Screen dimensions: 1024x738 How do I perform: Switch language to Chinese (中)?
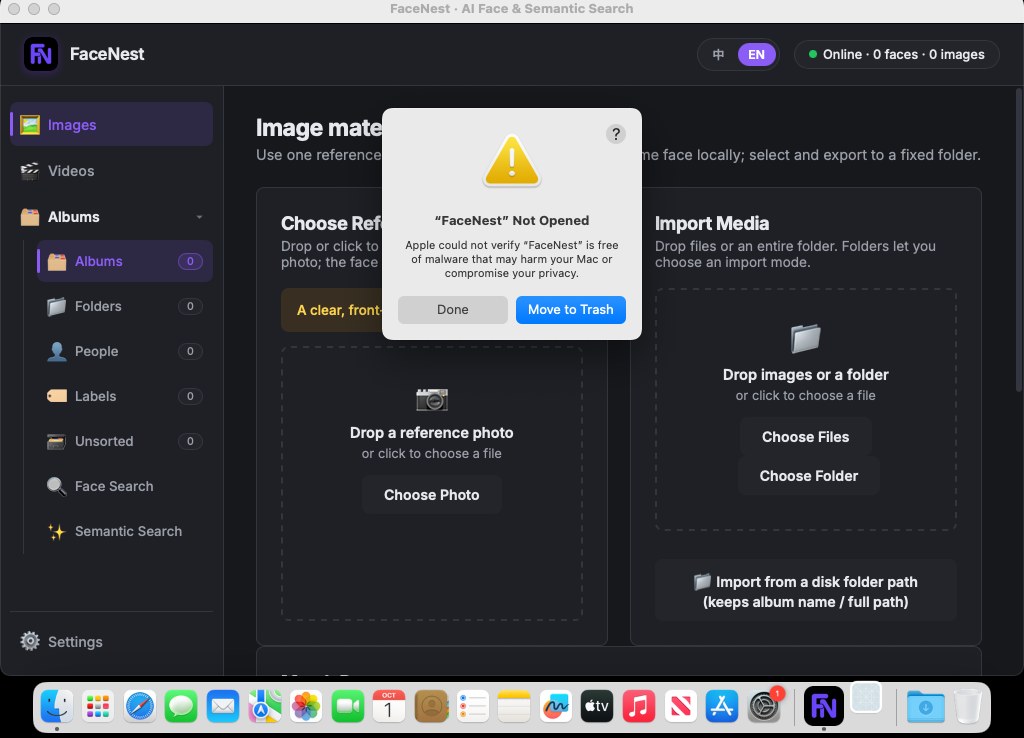tap(718, 54)
